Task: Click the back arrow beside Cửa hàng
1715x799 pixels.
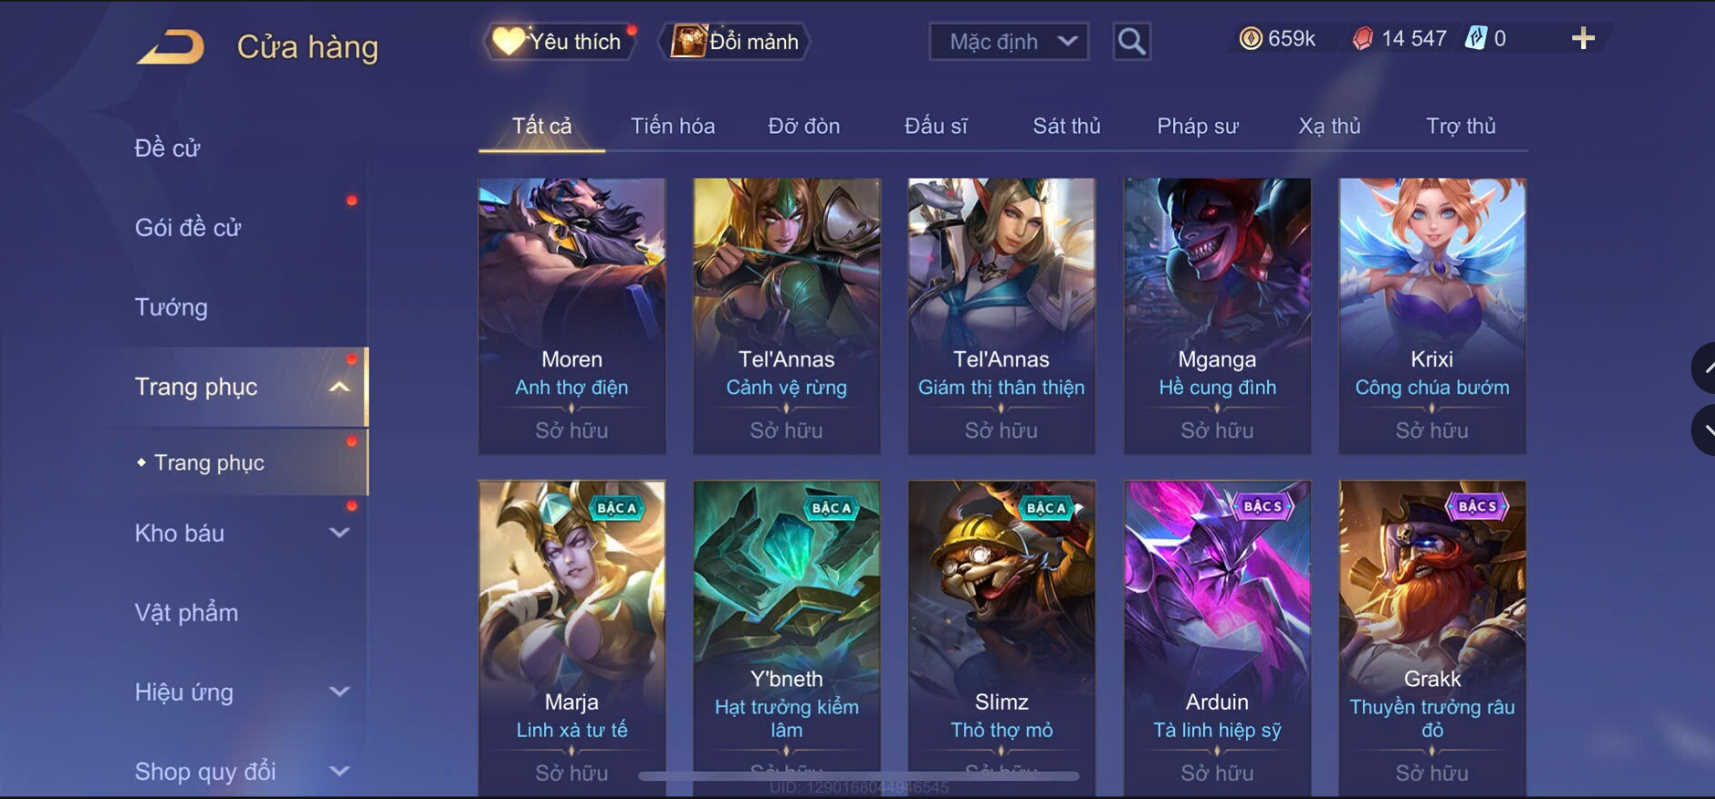Action: point(171,46)
